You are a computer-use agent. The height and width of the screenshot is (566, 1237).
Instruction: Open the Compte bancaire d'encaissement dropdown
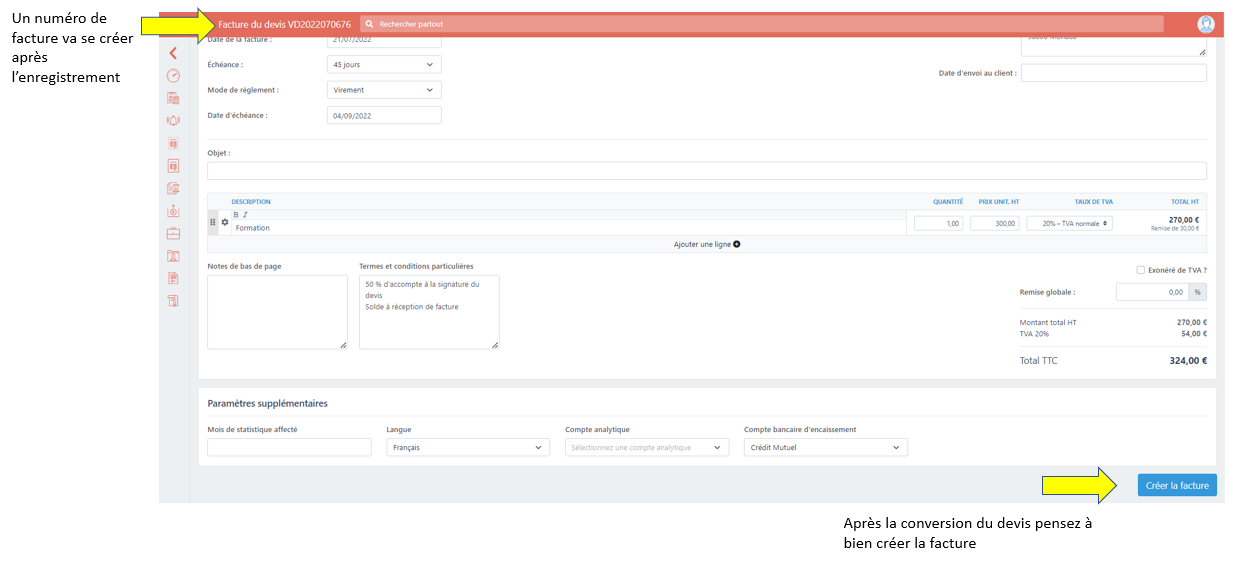point(825,448)
